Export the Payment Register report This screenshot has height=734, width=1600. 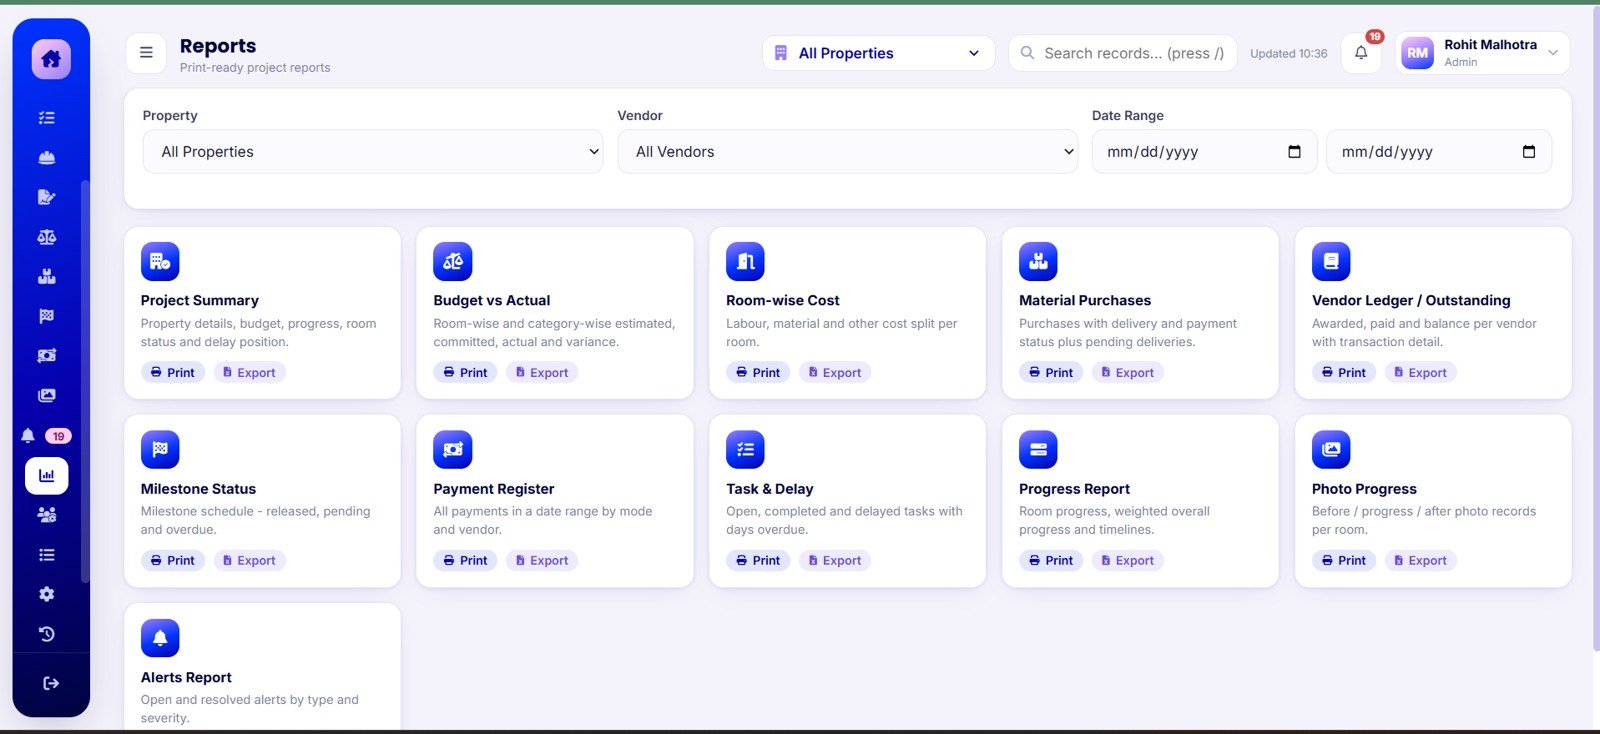click(543, 561)
